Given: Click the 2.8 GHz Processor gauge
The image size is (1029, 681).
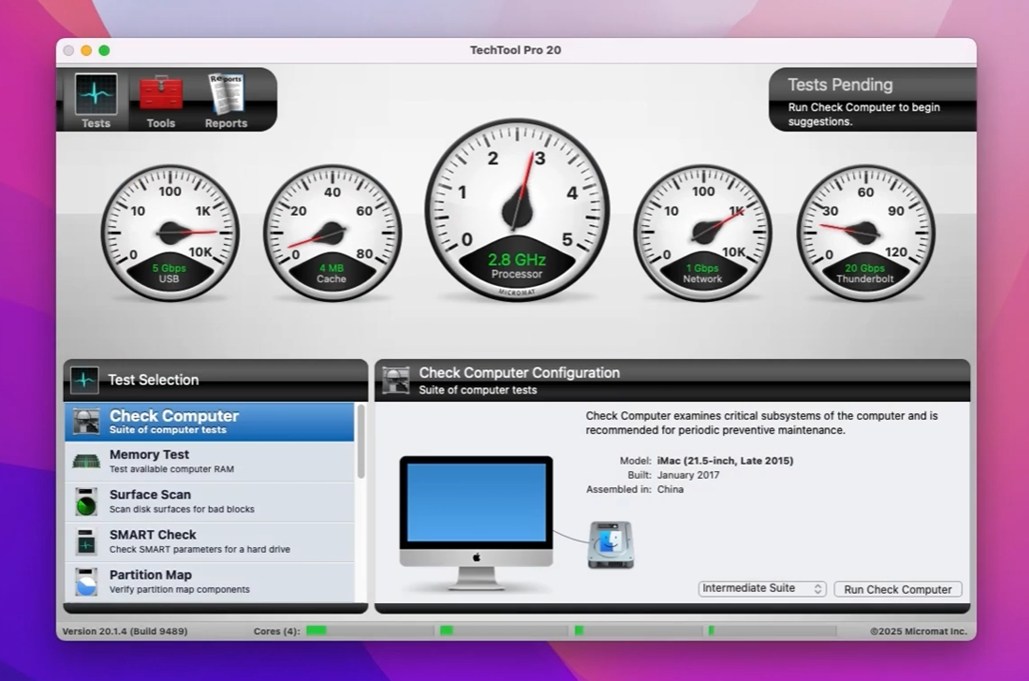Looking at the screenshot, I should pos(517,210).
